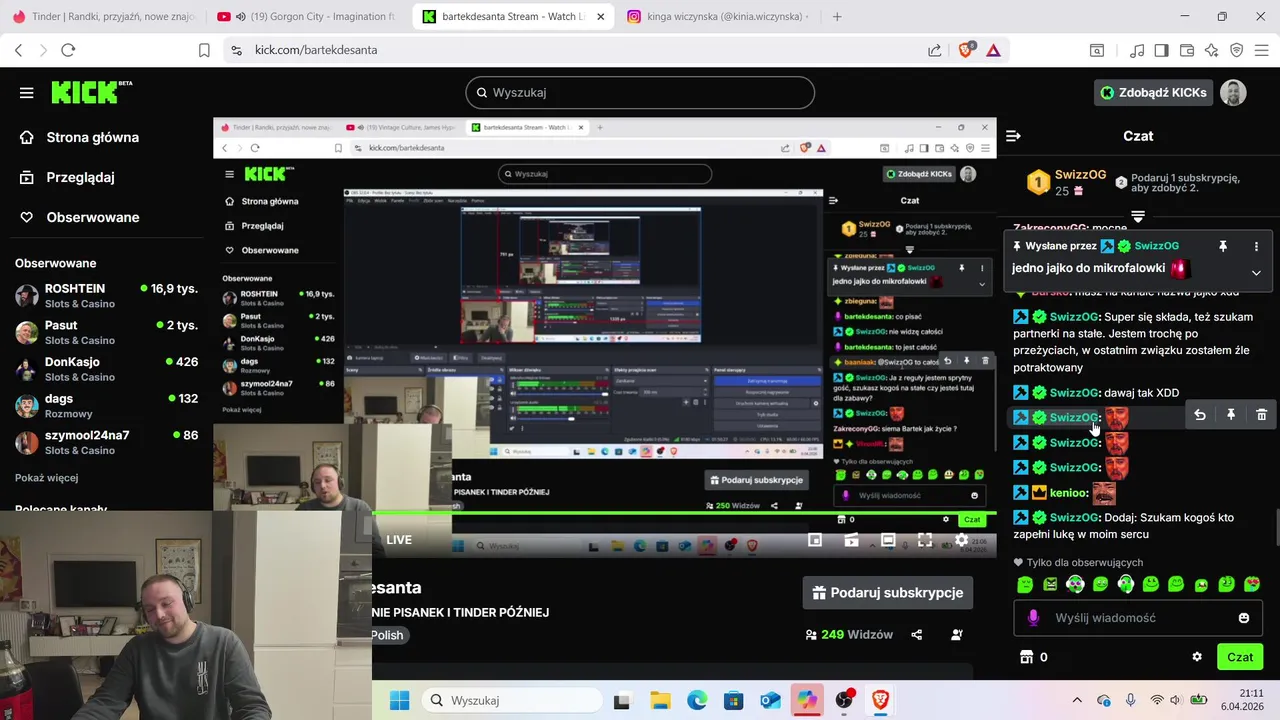Open the emoji picker in chat input
The height and width of the screenshot is (720, 1280).
tap(1244, 618)
